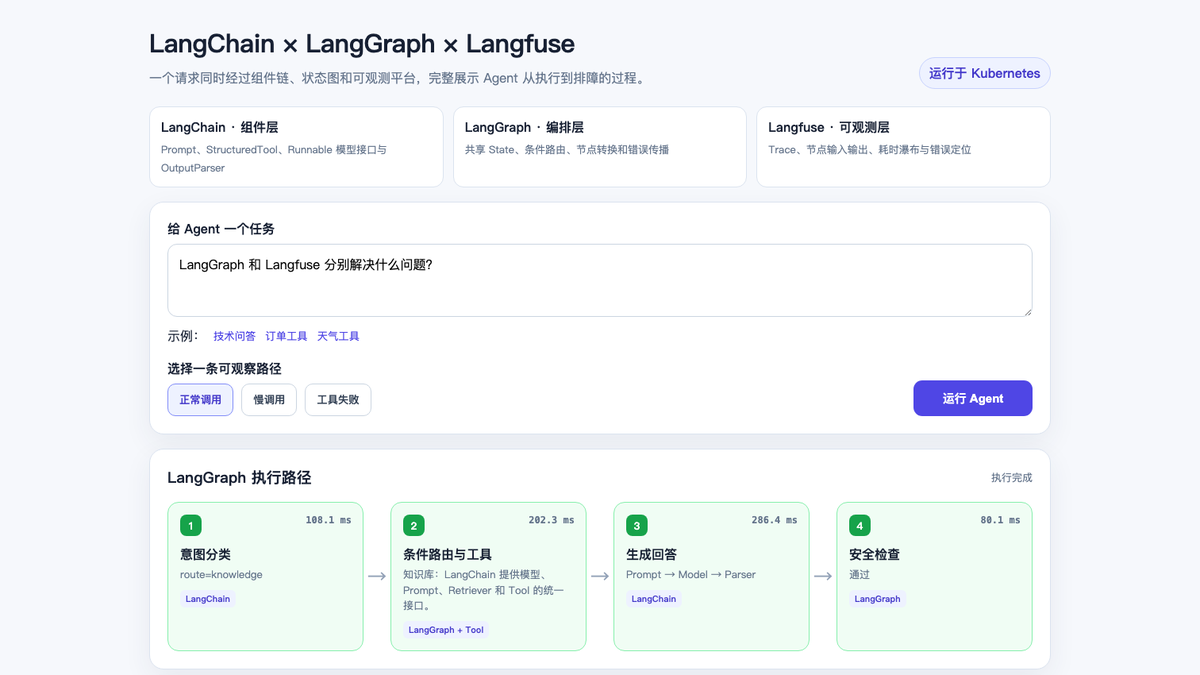
Task: Click the 108.1 ms timing value
Action: (x=329, y=520)
